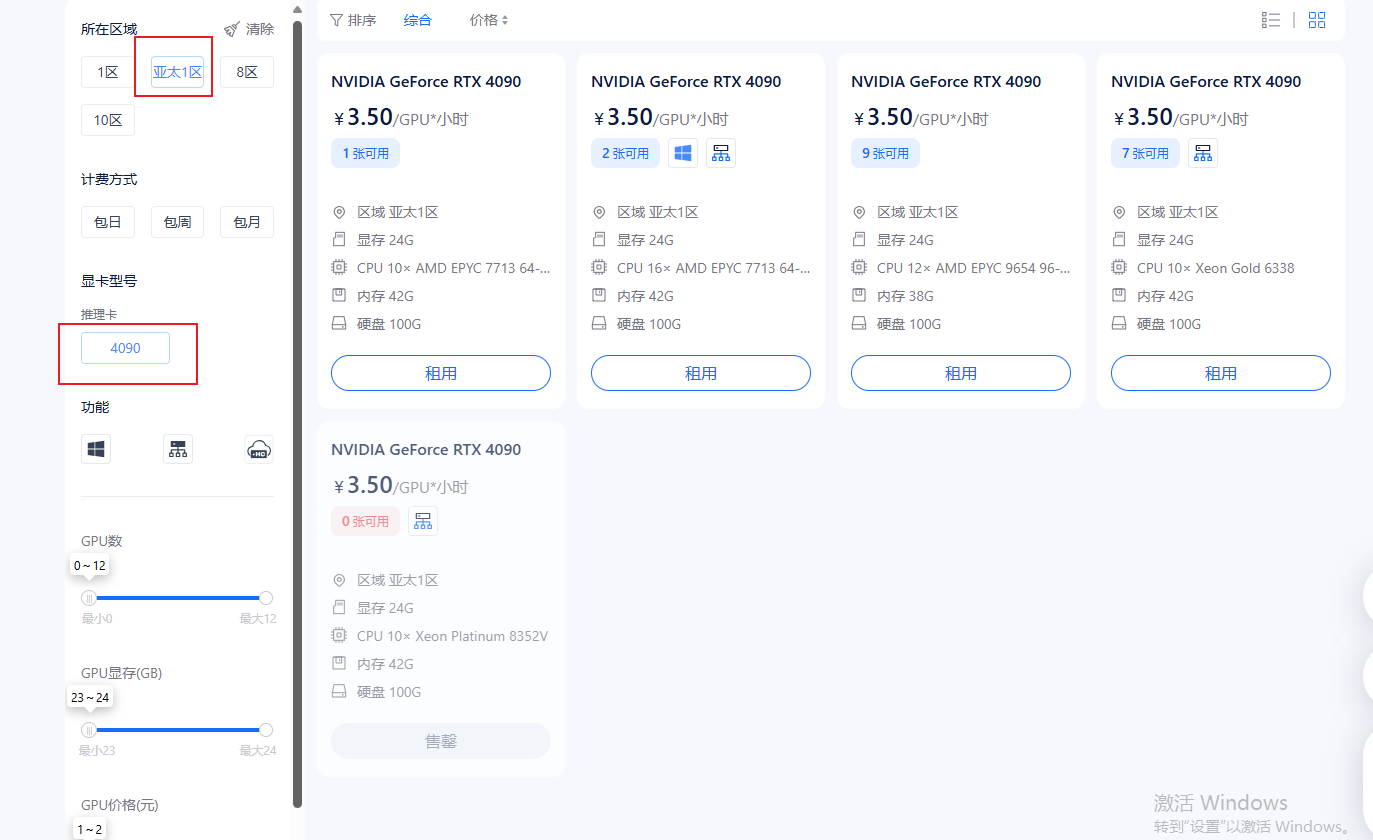Switch to list view layout icon
This screenshot has width=1373, height=840.
(1271, 20)
